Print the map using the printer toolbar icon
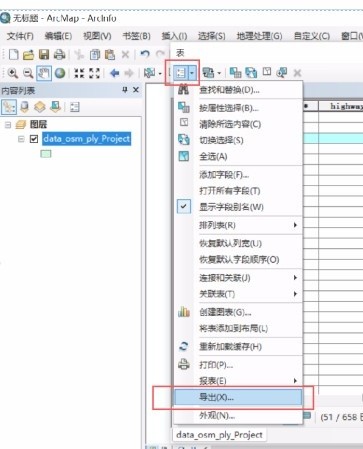The height and width of the screenshot is (449, 363). tap(60, 54)
